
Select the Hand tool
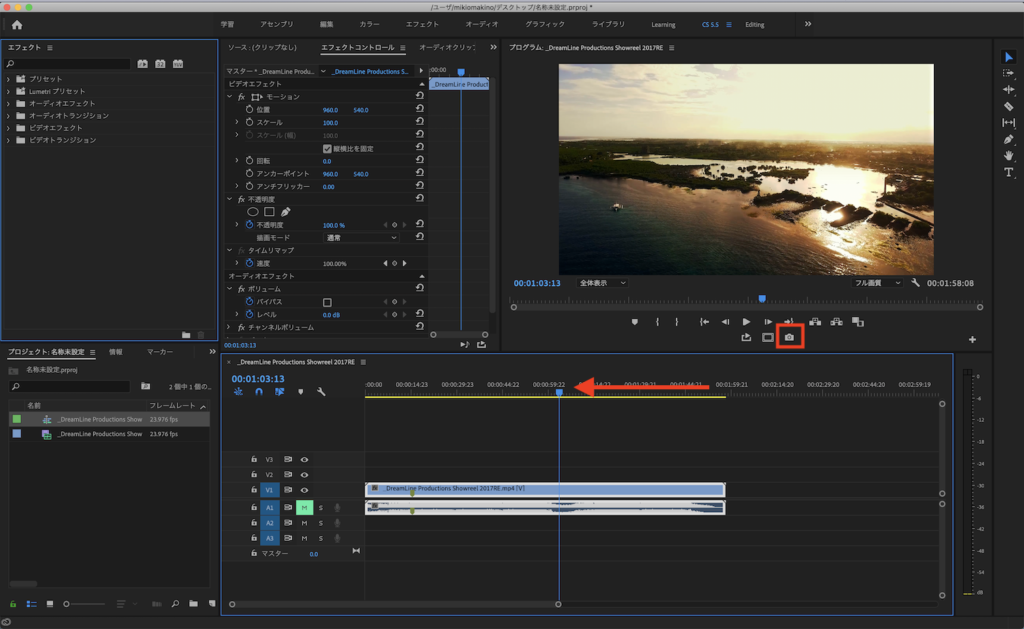[1008, 156]
